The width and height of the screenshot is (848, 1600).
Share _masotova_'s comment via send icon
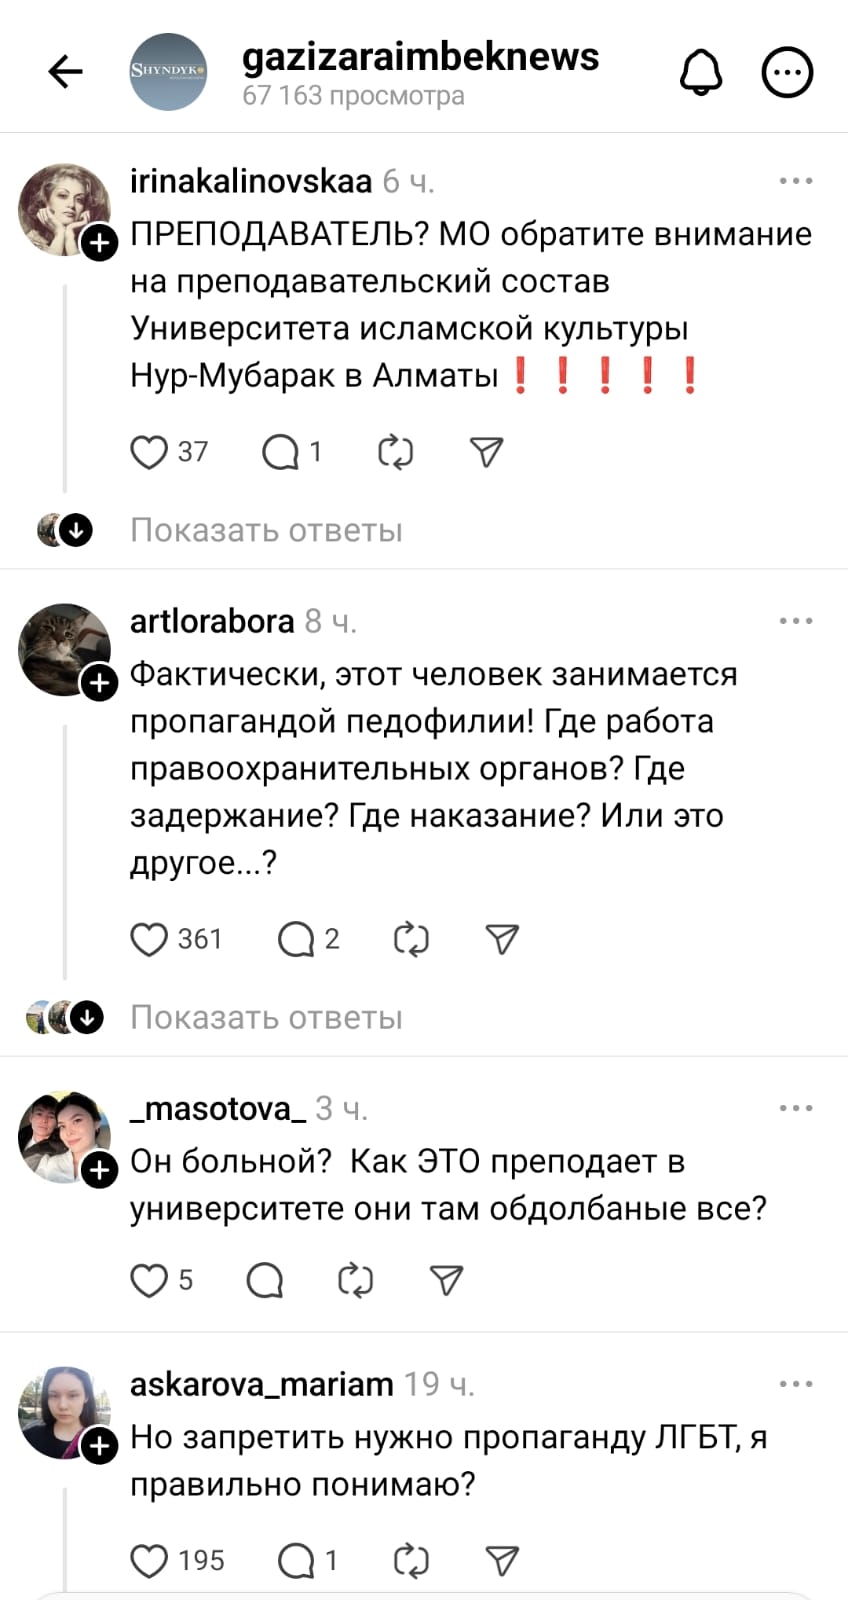point(446,1281)
